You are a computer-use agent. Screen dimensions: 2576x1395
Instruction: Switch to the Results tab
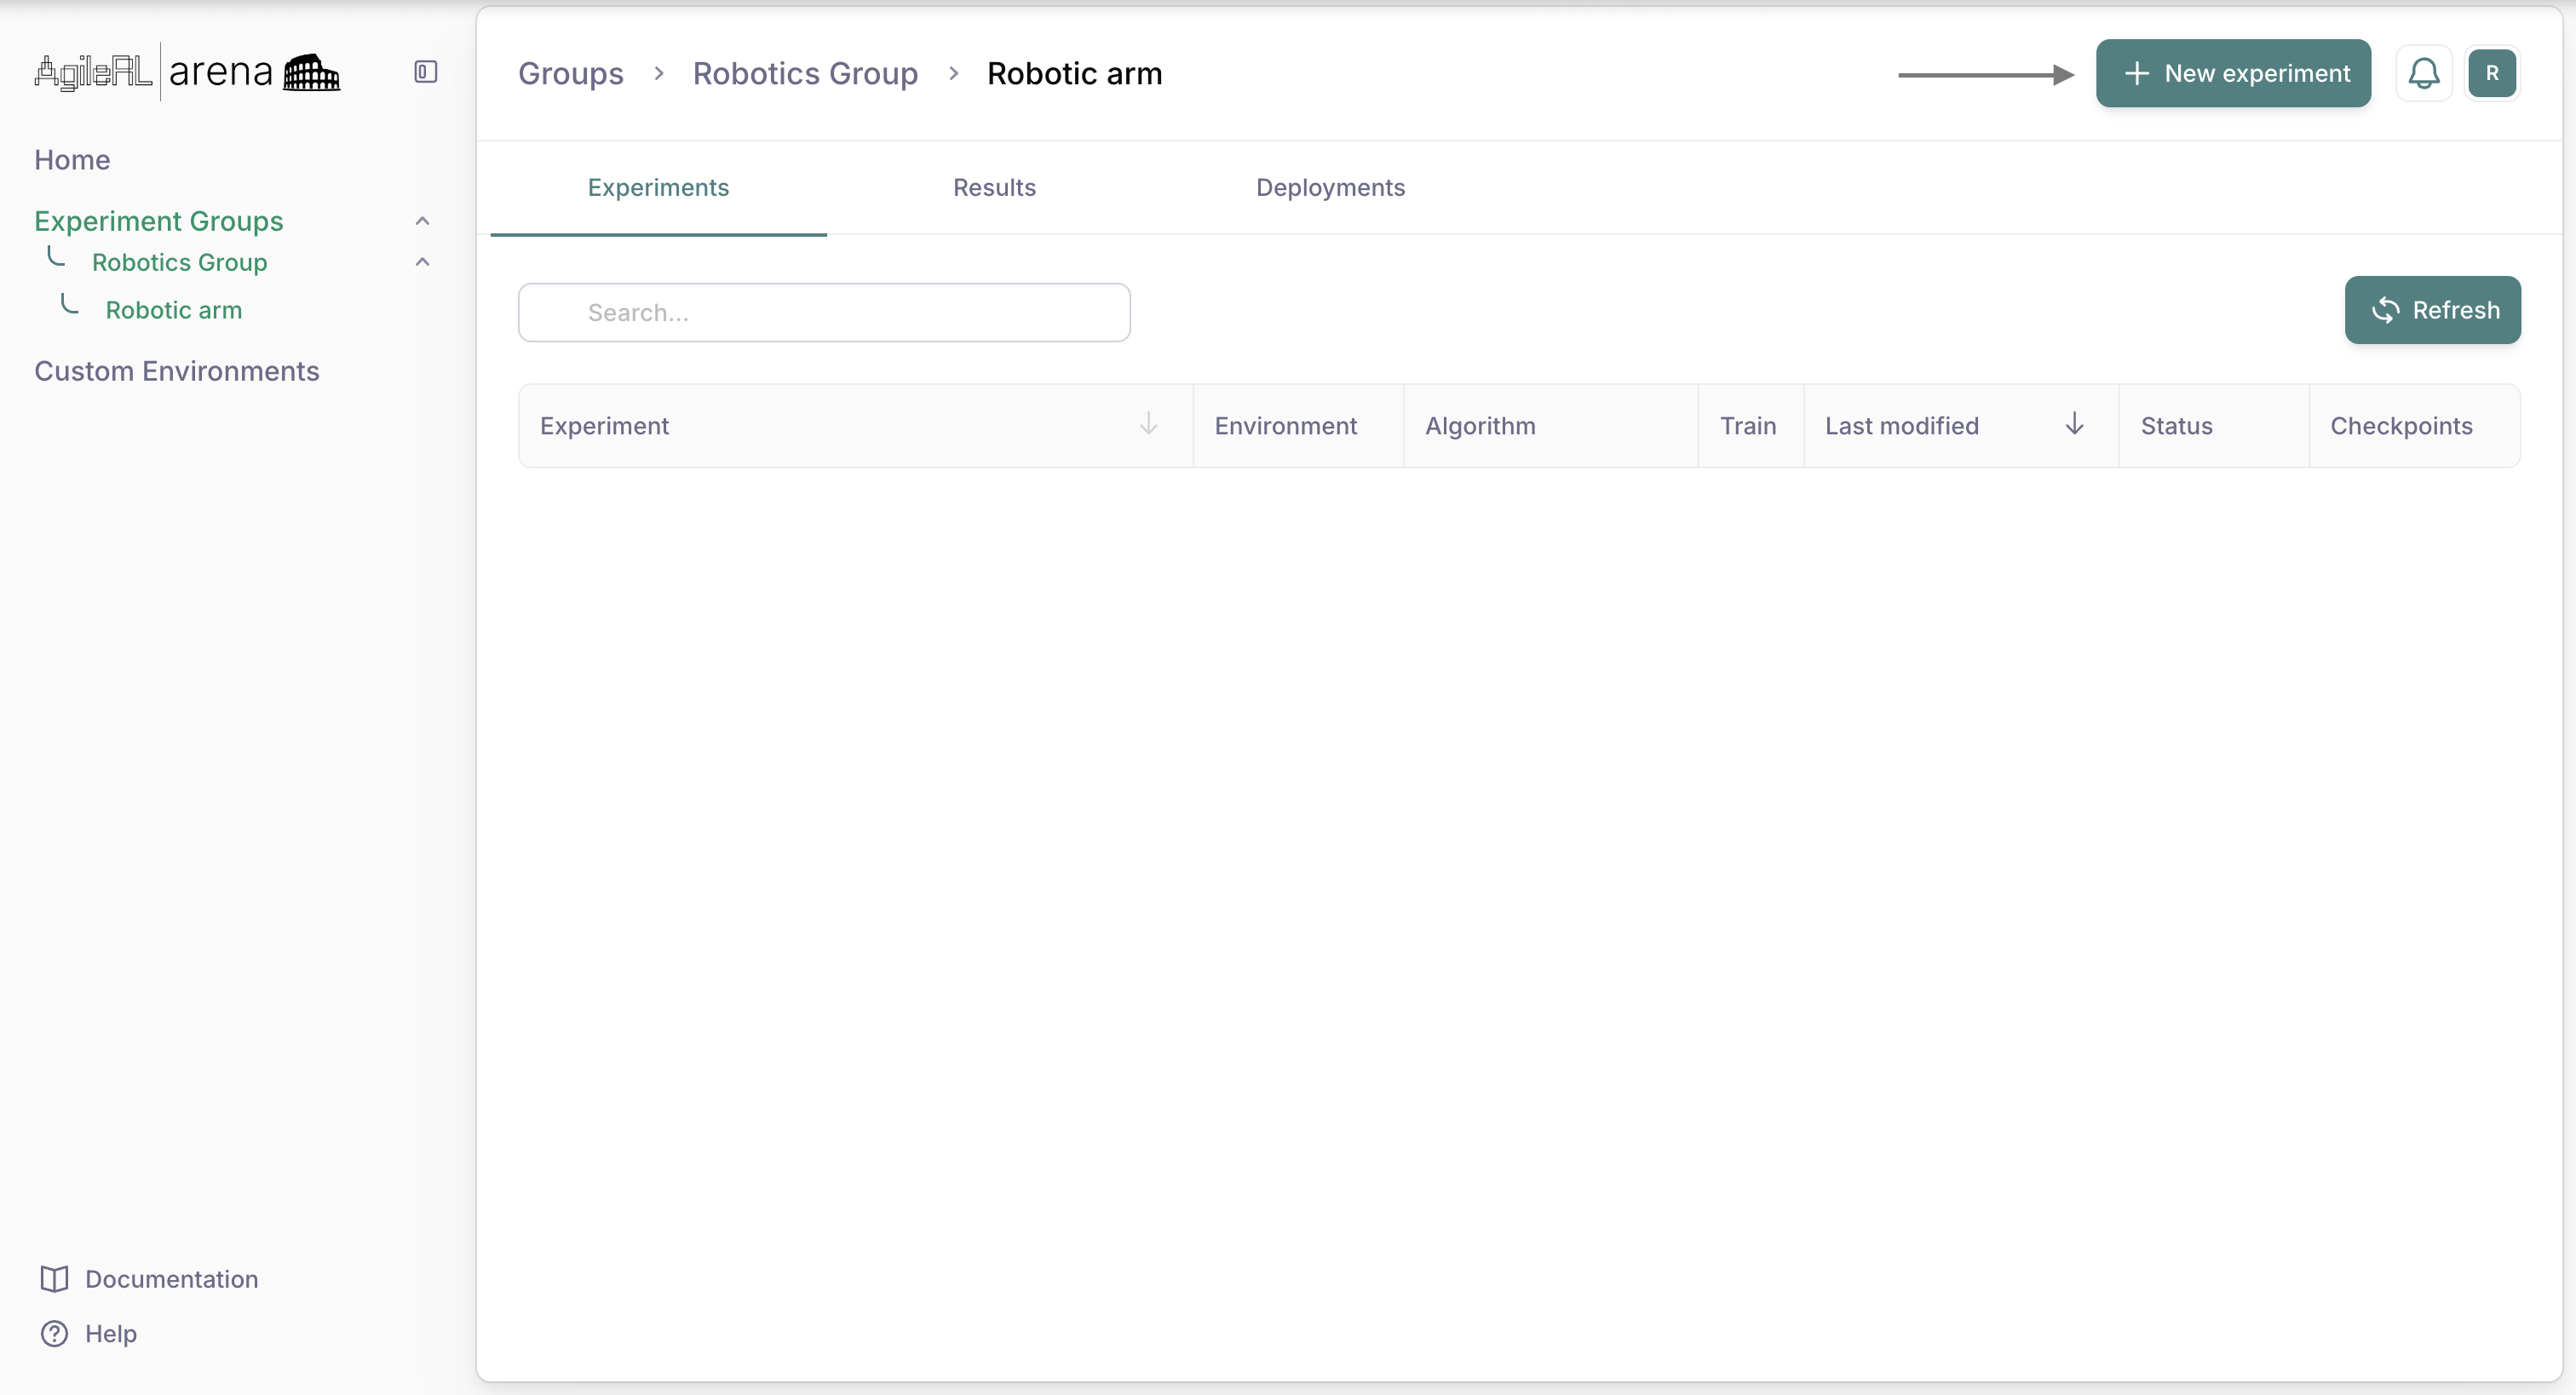994,188
